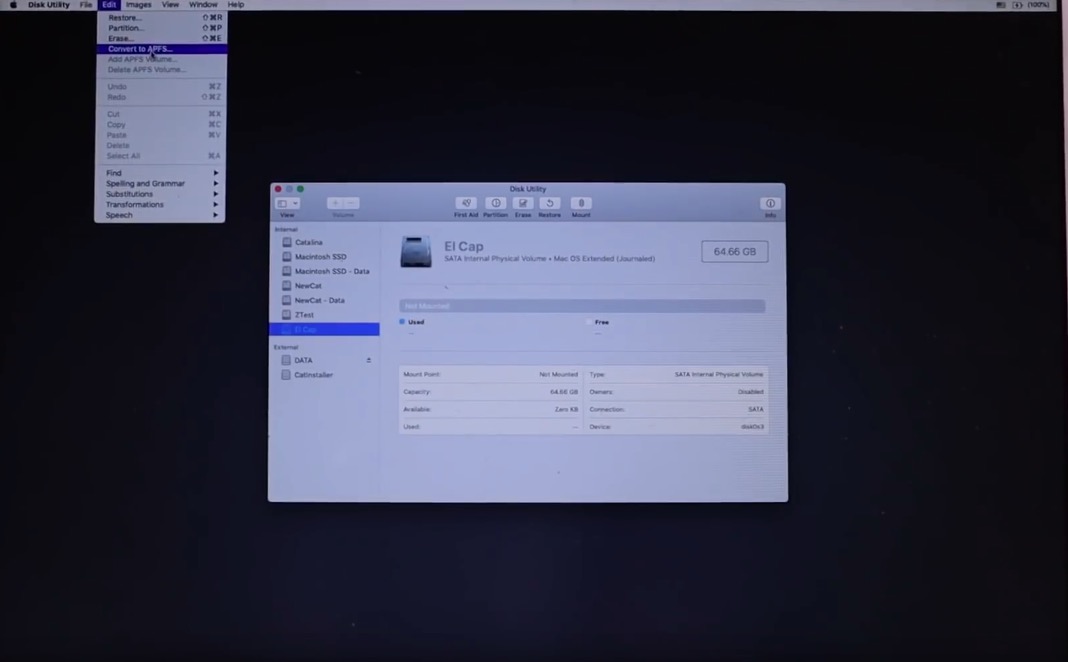
Task: Click the Owners value Disabled
Action: [751, 392]
